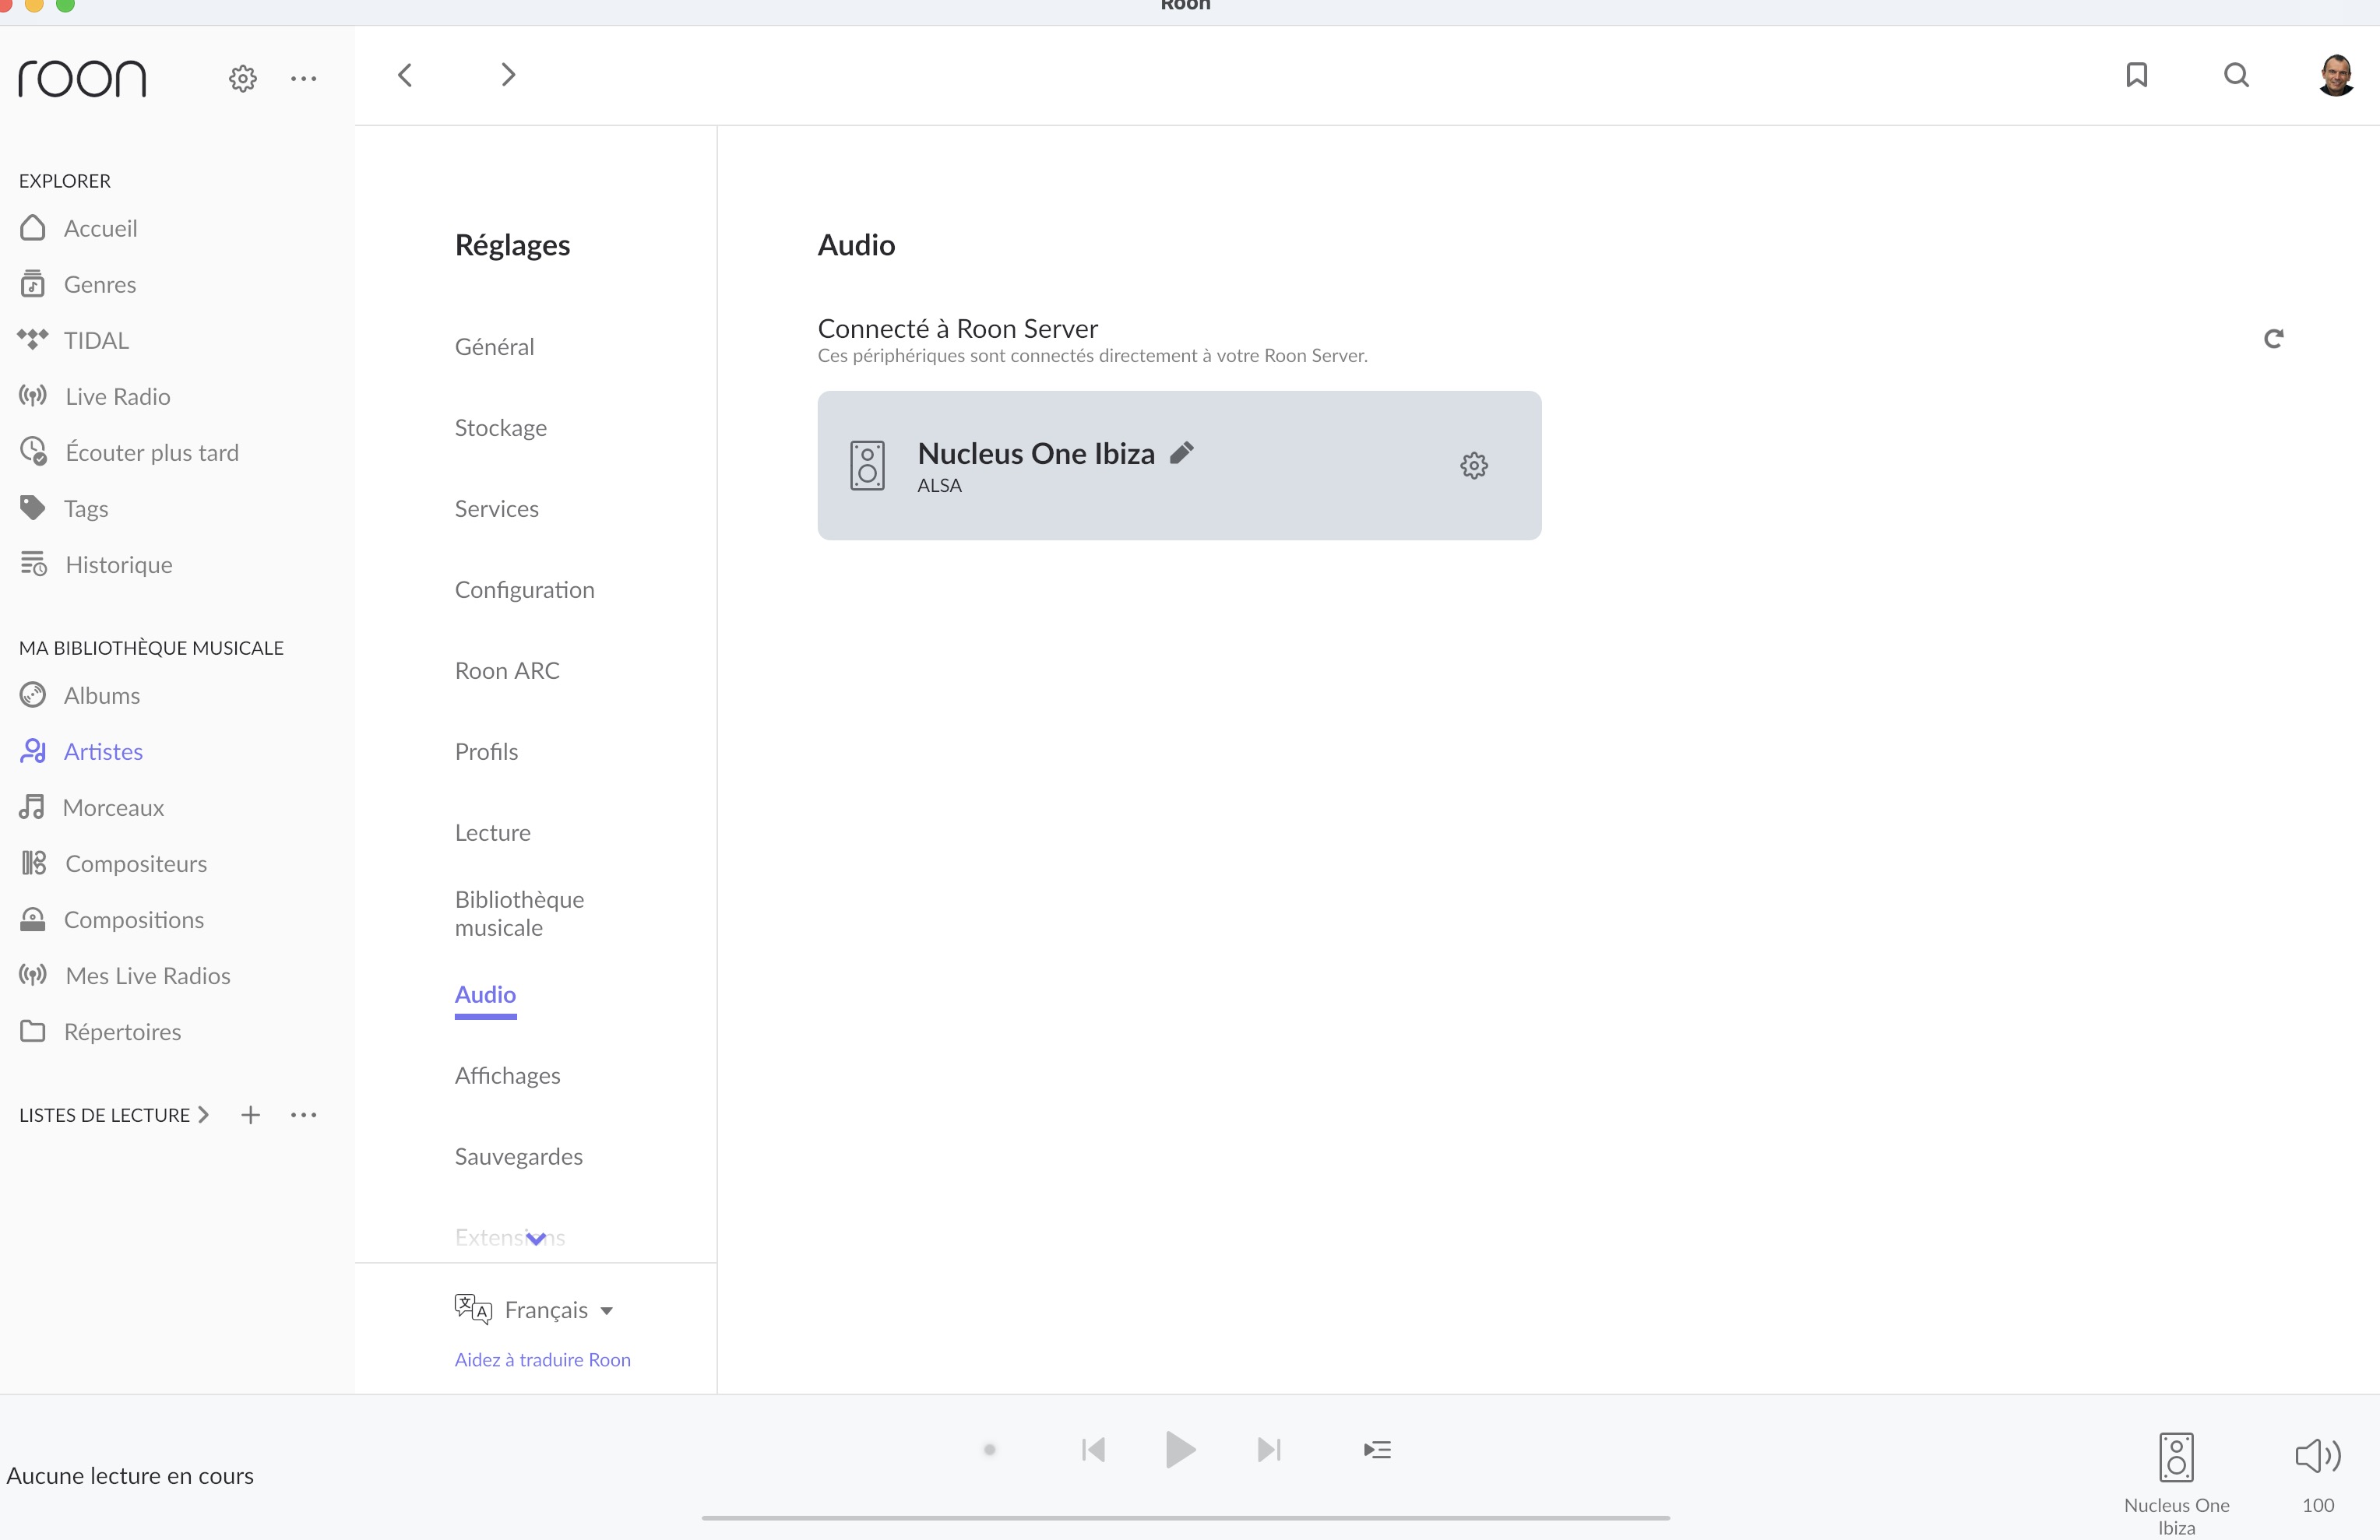Add a new playlist with plus icon
The width and height of the screenshot is (2380, 1540).
251,1114
